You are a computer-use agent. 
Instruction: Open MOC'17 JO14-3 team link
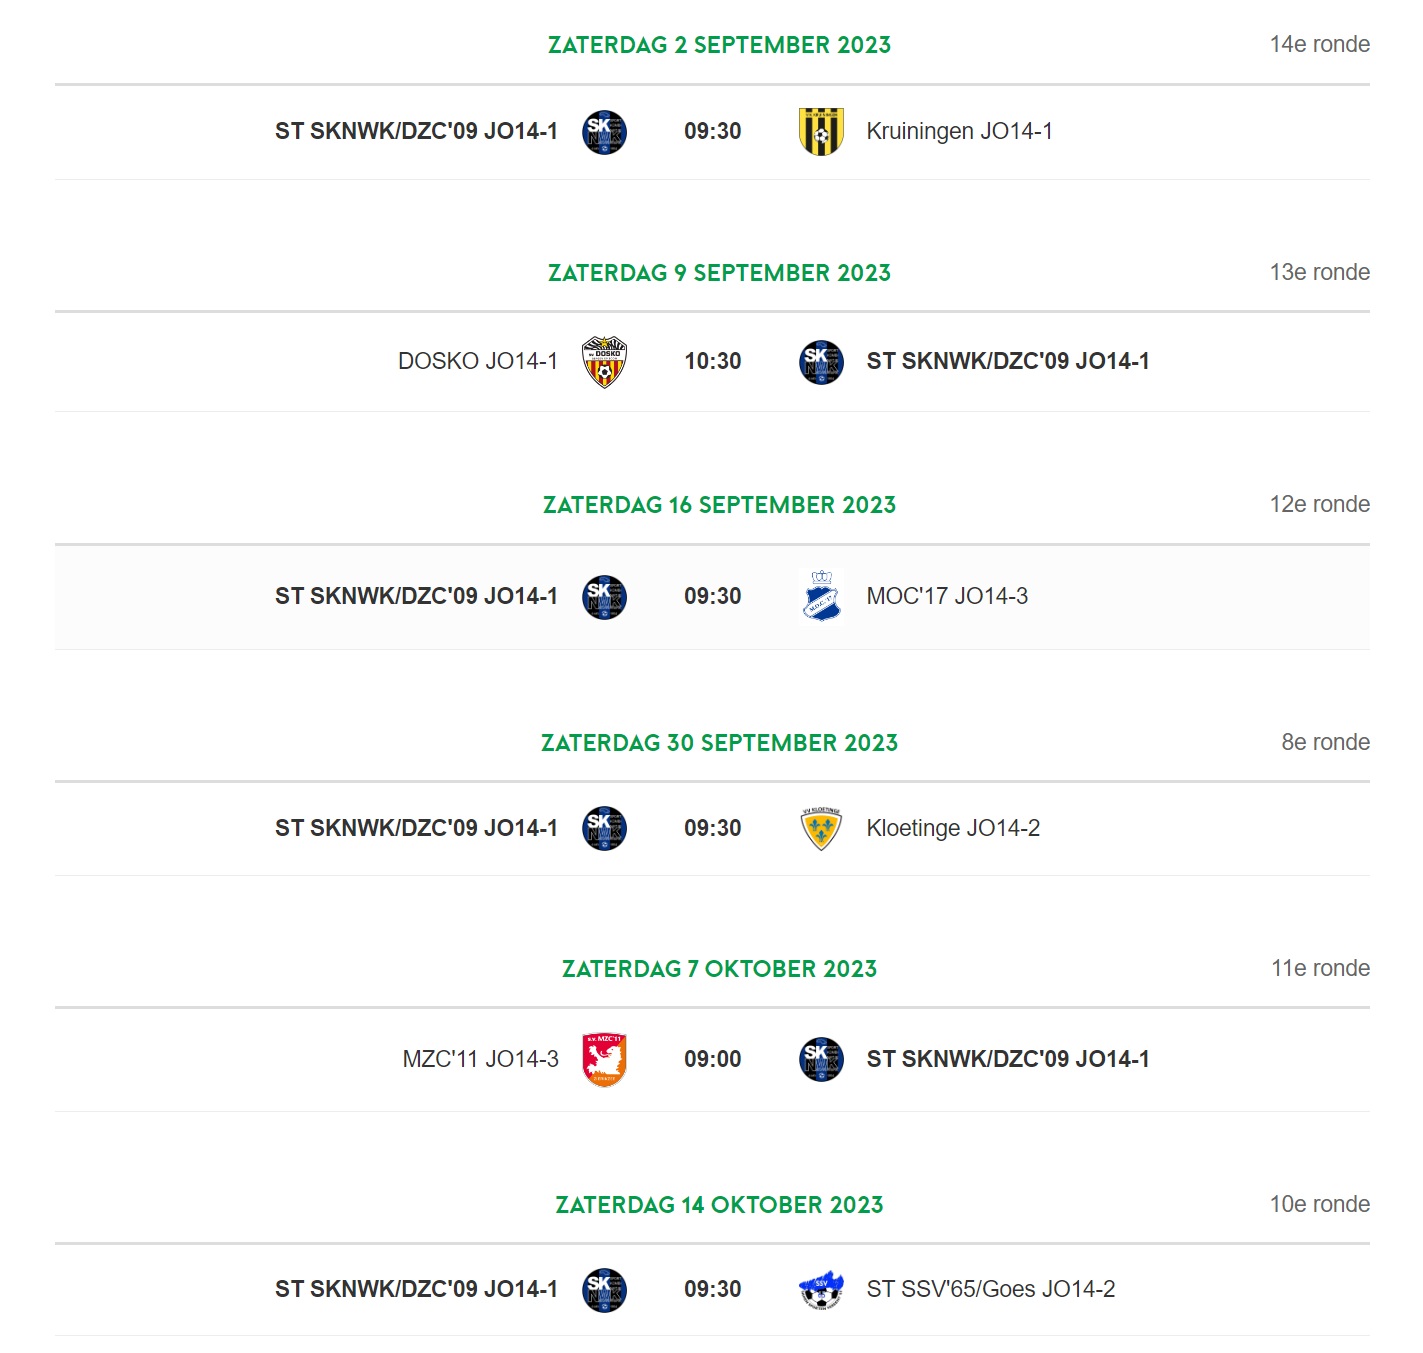(947, 596)
